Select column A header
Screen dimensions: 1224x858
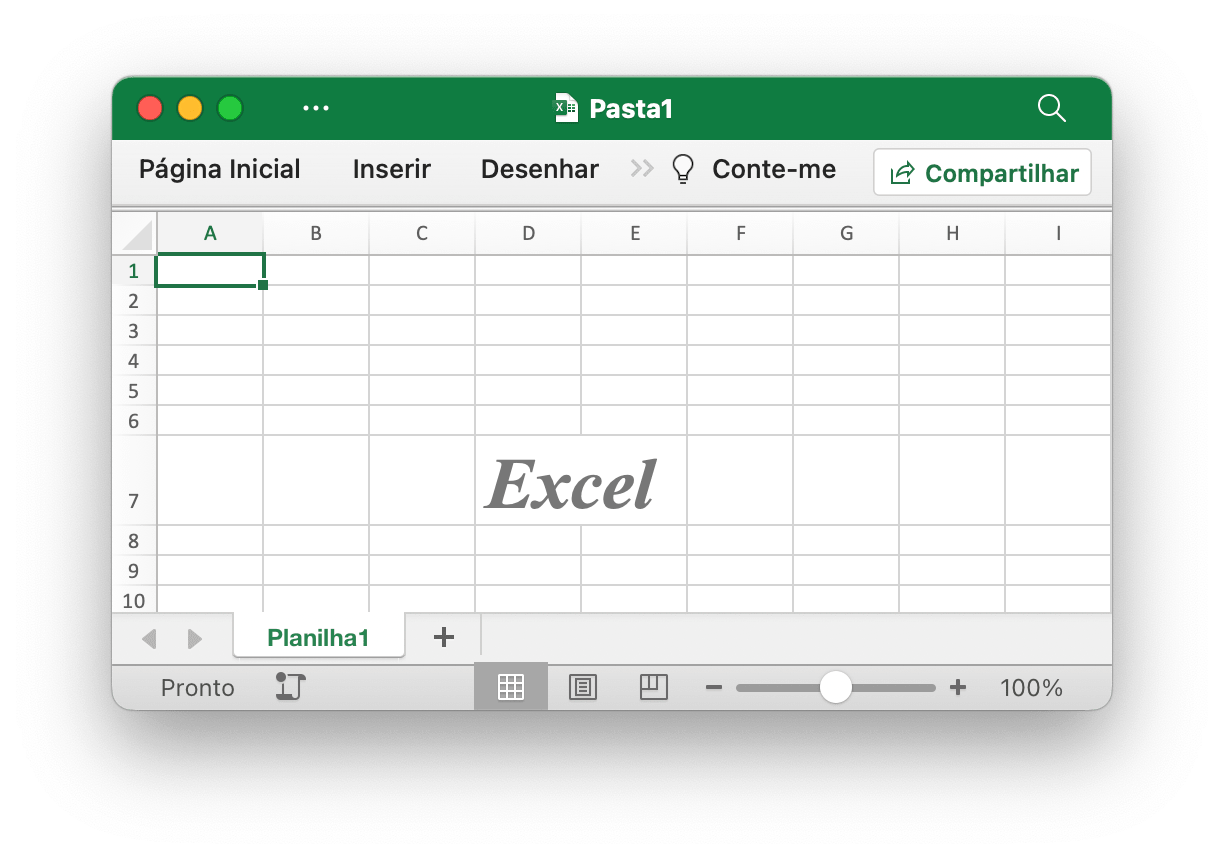210,234
